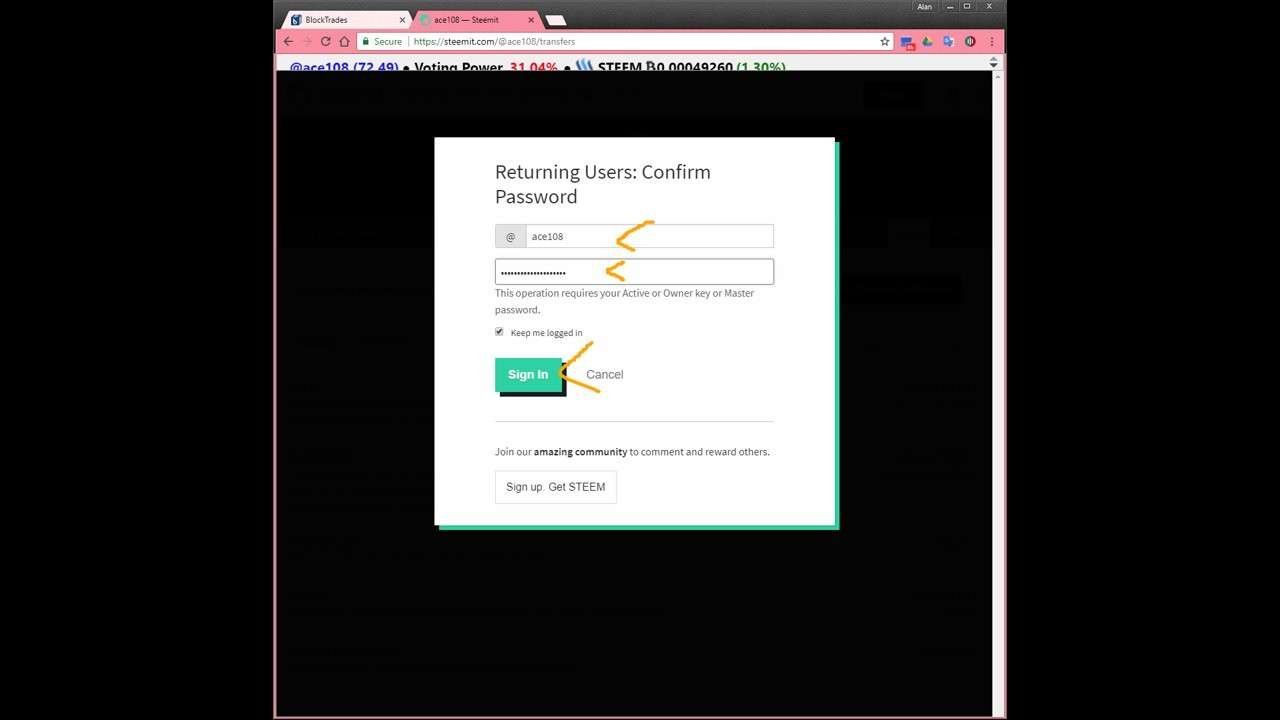This screenshot has height=720, width=1280.
Task: Focus the password field
Action: (634, 272)
